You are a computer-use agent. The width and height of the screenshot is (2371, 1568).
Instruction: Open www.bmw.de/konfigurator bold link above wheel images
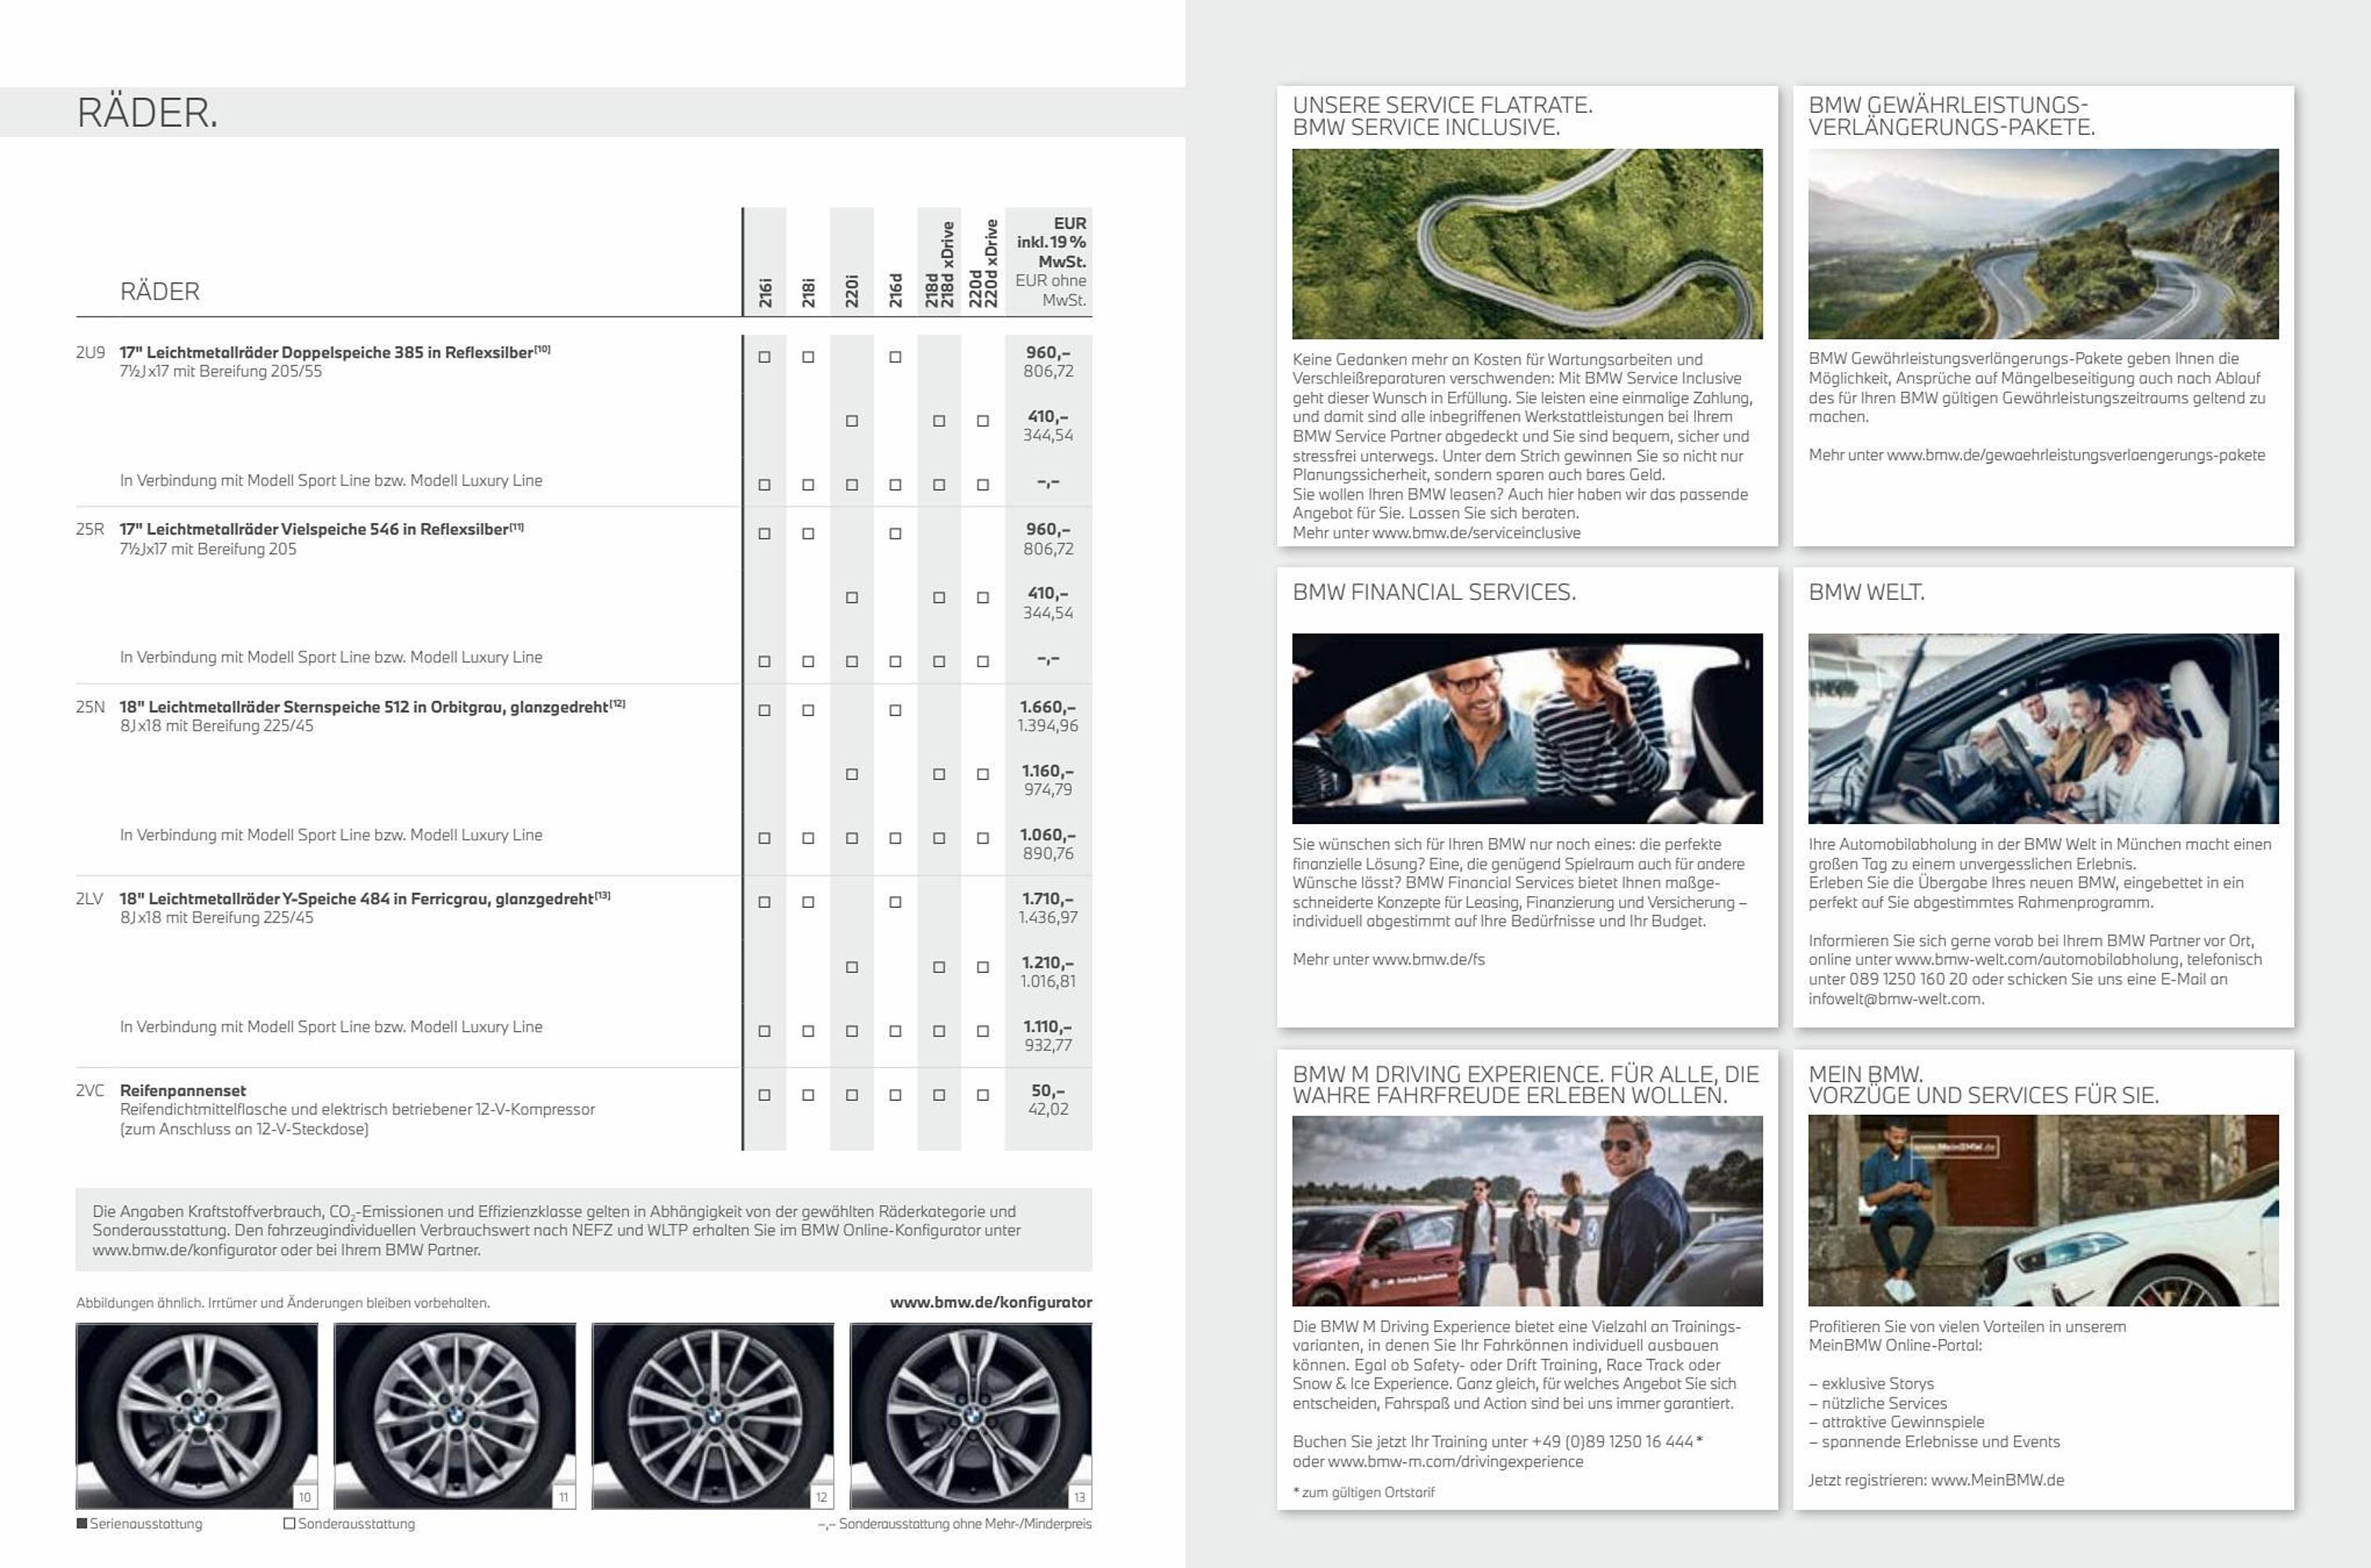point(990,1302)
